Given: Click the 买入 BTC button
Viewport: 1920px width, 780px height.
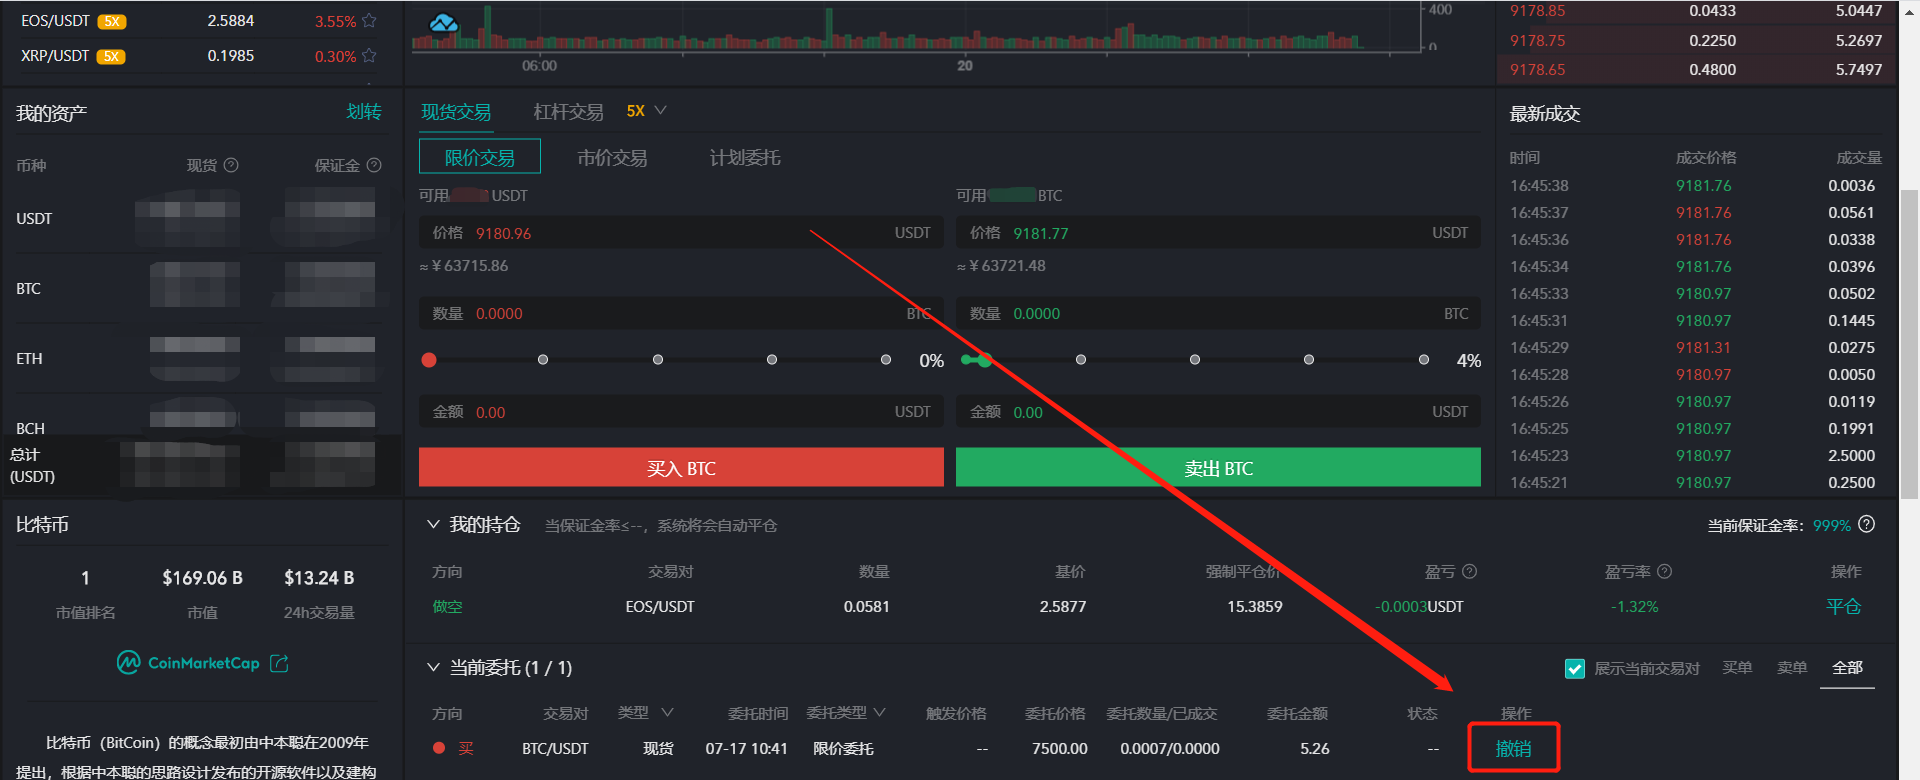Looking at the screenshot, I should coord(681,467).
